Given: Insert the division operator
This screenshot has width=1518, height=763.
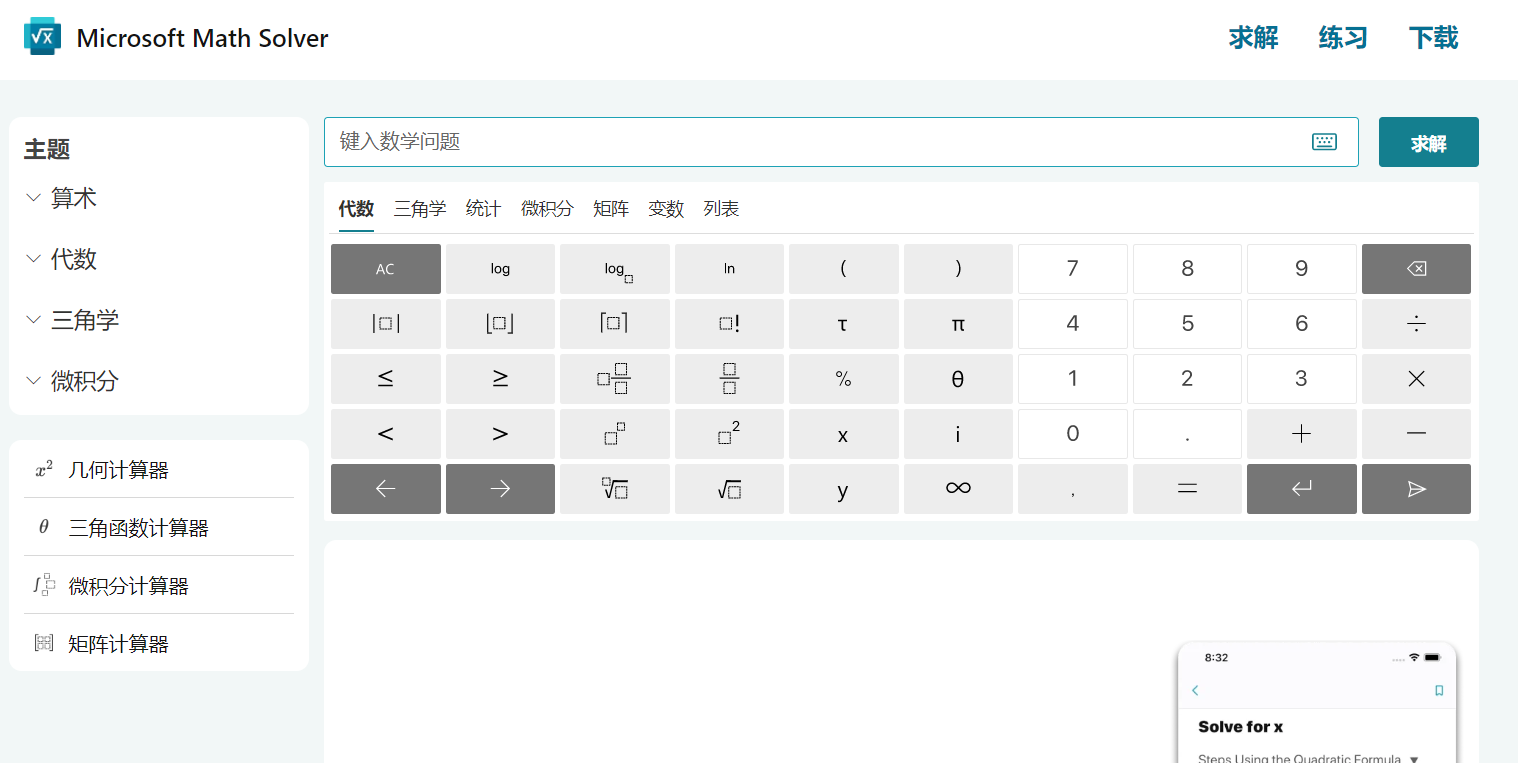Looking at the screenshot, I should click(x=1416, y=324).
